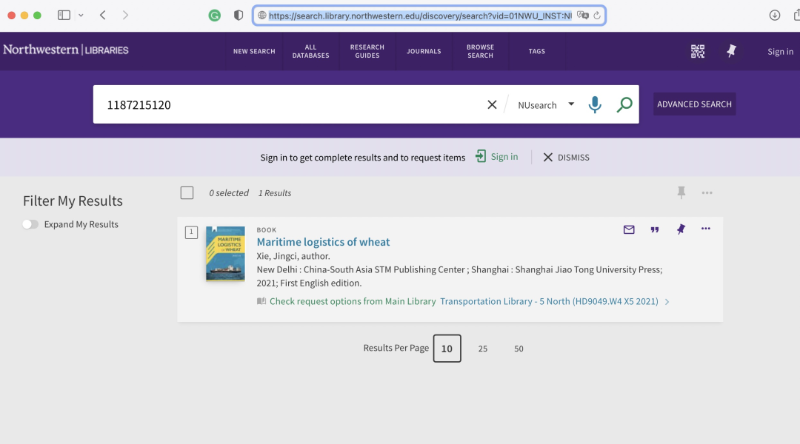Open translate icon in address bar
The height and width of the screenshot is (444, 800).
coord(583,15)
